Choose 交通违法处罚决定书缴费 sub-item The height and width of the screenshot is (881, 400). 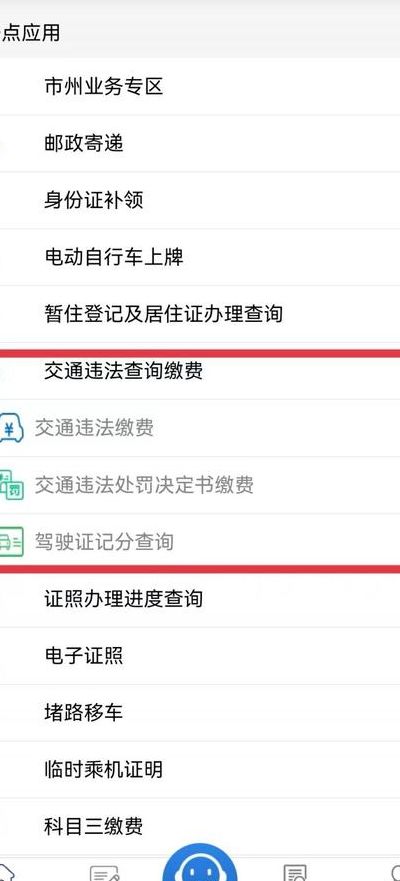[x=200, y=485]
